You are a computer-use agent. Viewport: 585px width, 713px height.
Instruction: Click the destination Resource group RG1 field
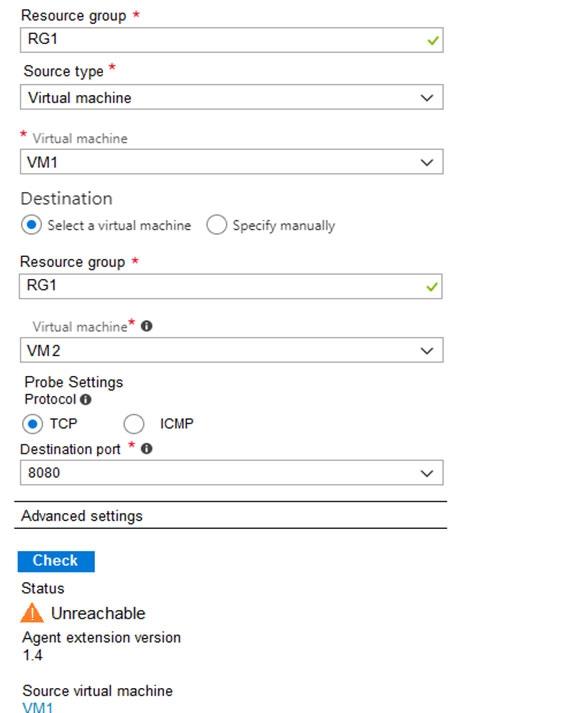230,286
